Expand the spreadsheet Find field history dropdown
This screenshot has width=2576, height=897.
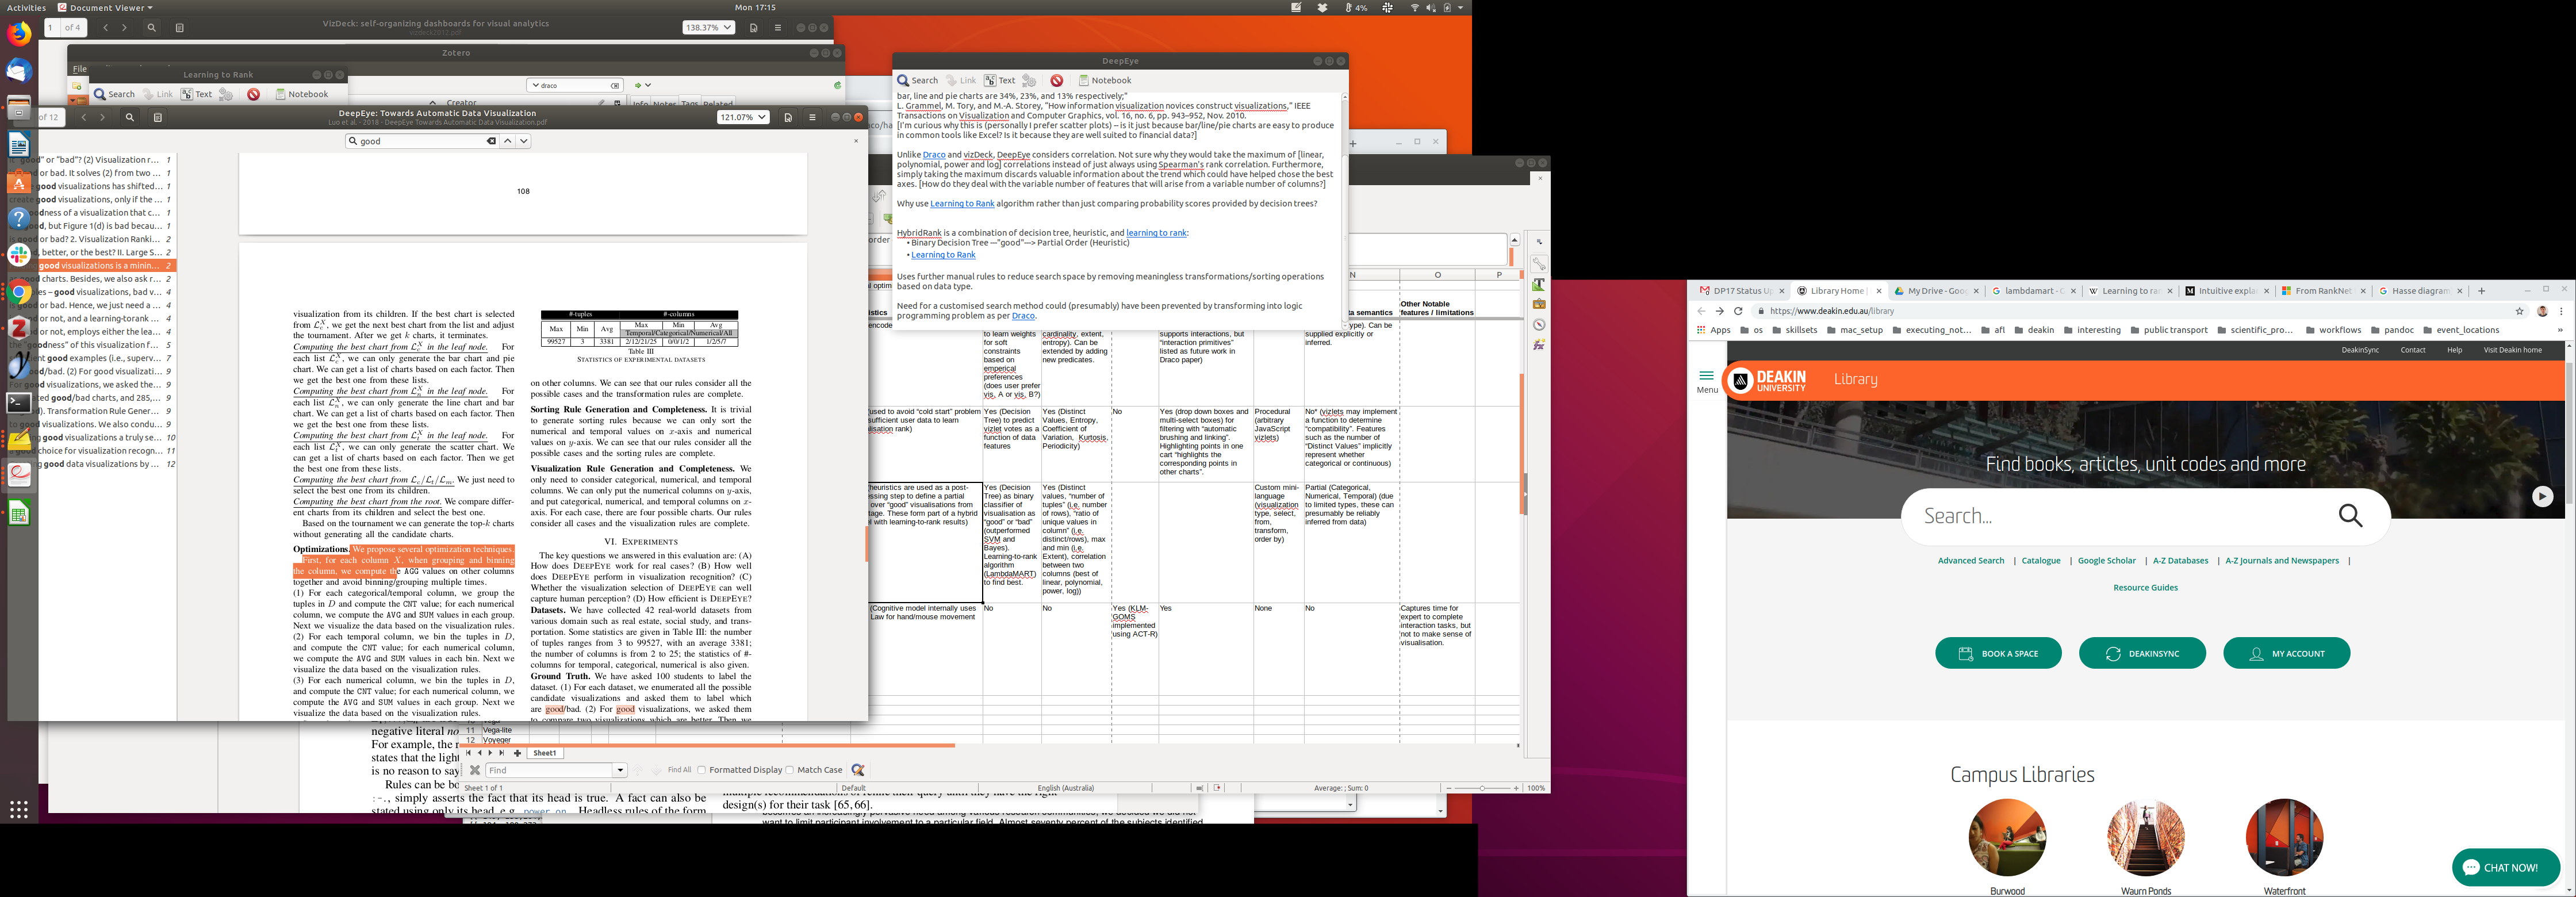[x=620, y=770]
